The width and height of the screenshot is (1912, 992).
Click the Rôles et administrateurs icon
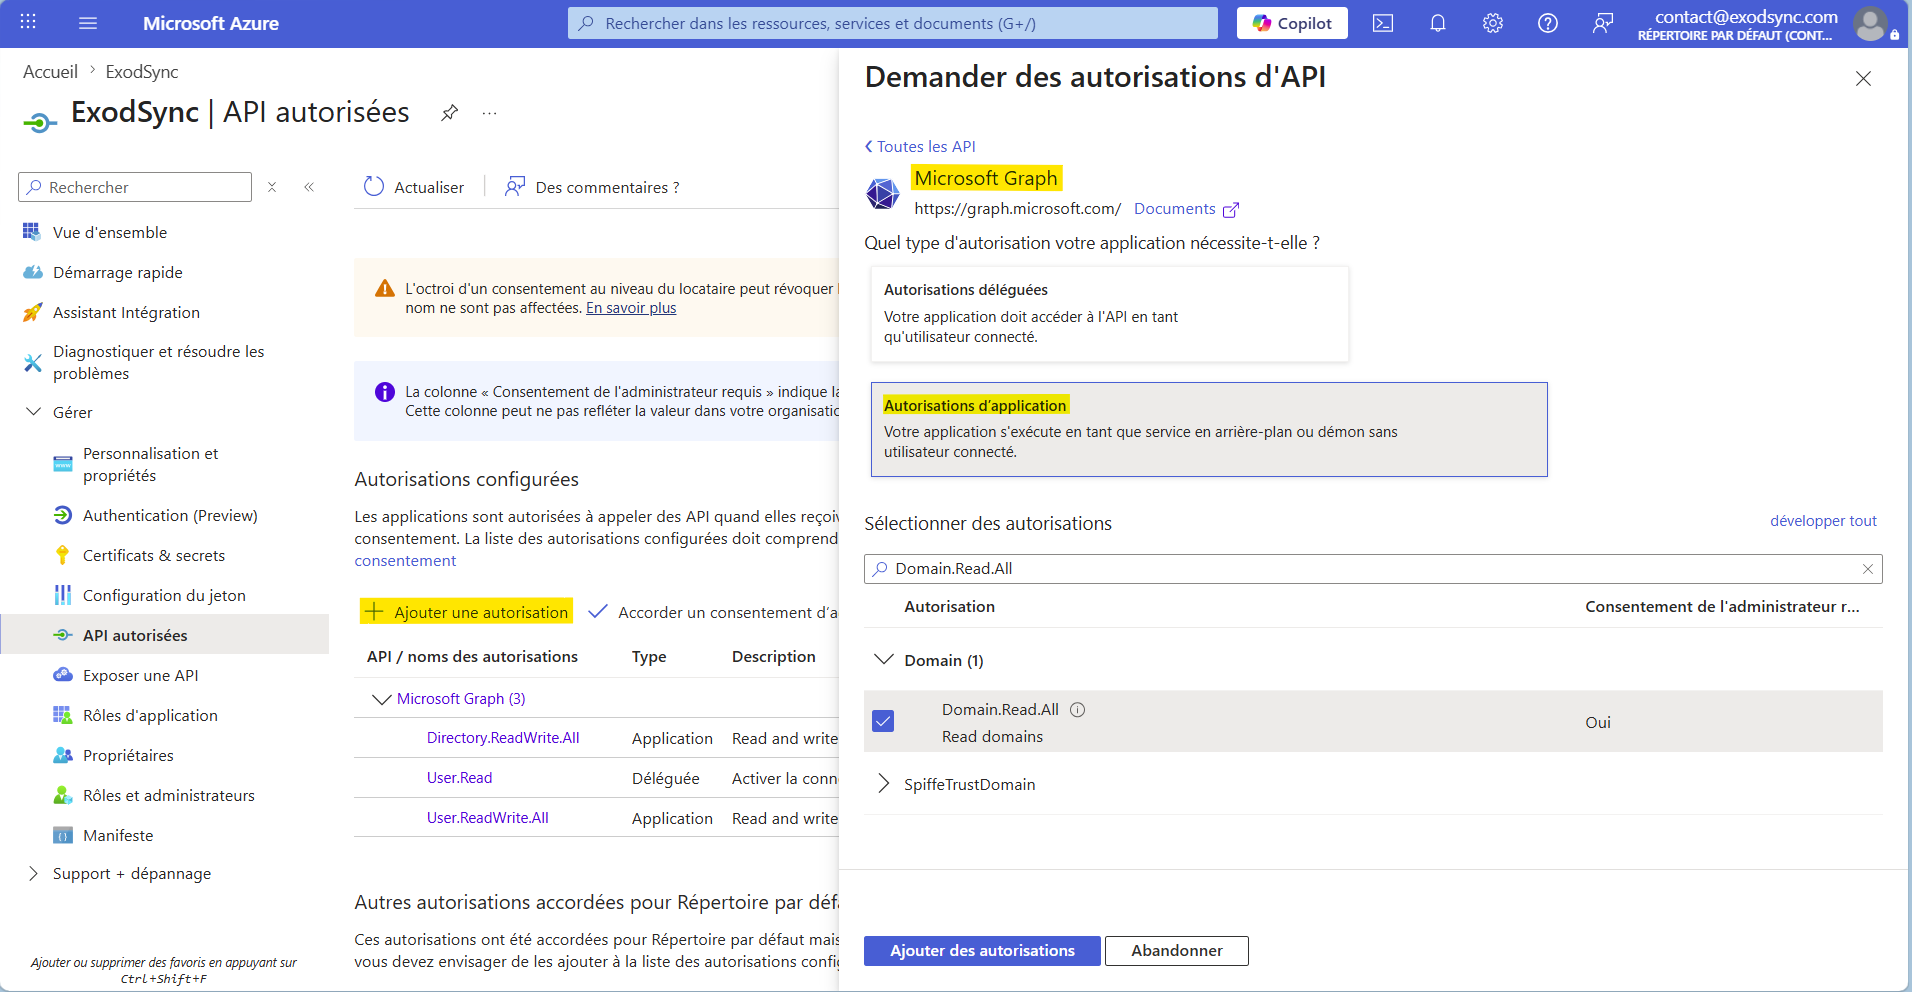[x=63, y=795]
